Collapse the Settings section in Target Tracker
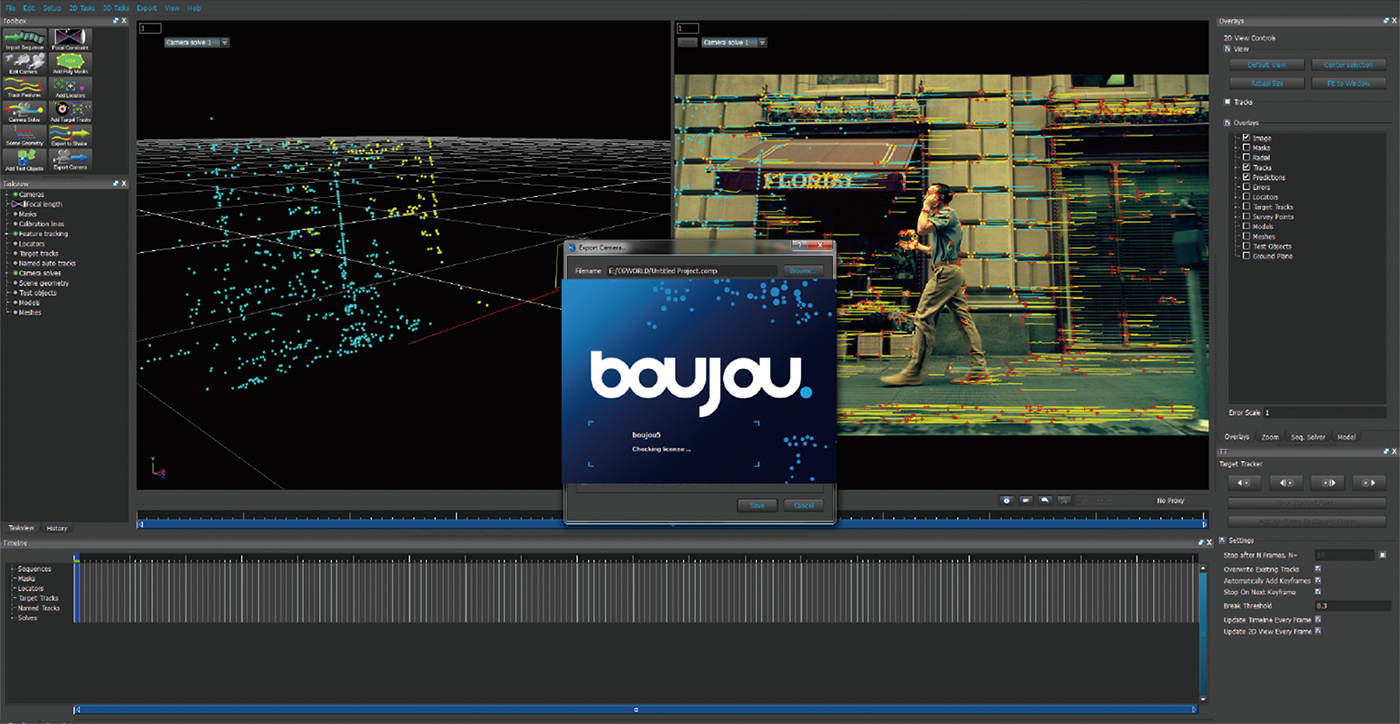Screen dimensions: 1400x724 pyautogui.click(x=1224, y=540)
